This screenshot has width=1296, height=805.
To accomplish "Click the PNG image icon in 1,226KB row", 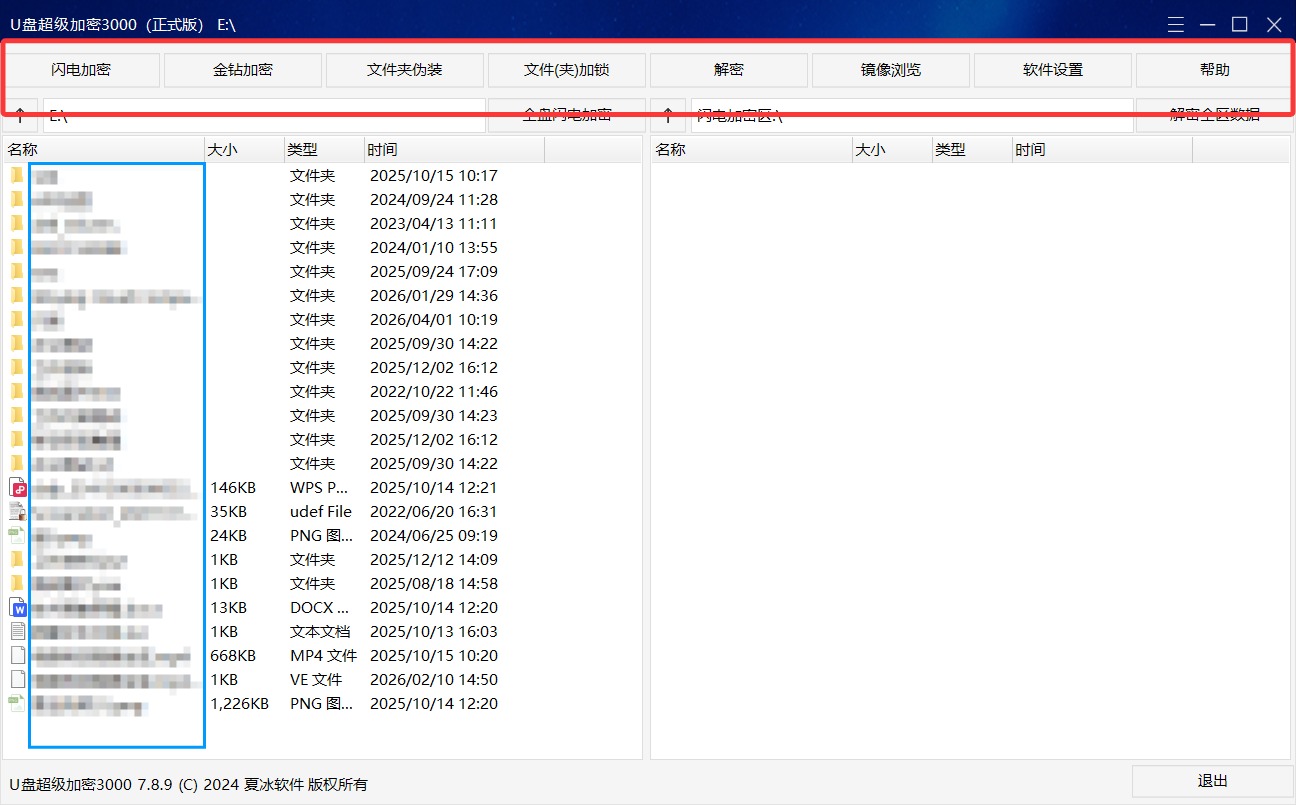I will click(x=17, y=703).
